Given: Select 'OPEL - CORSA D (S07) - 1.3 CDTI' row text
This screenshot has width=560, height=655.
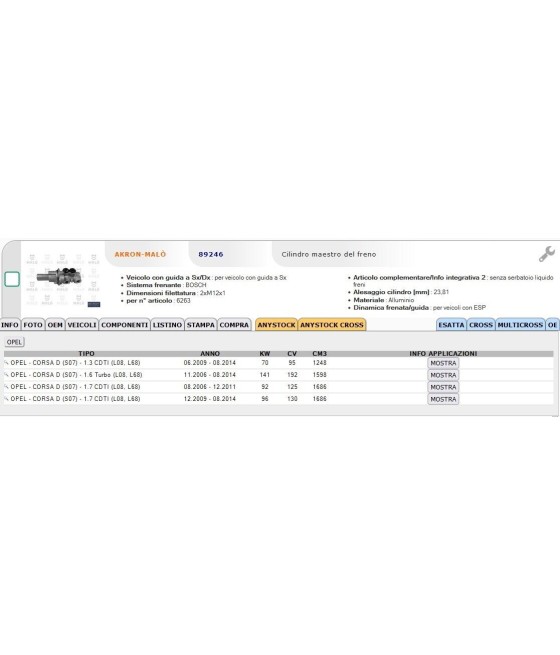Looking at the screenshot, I should tap(75, 363).
